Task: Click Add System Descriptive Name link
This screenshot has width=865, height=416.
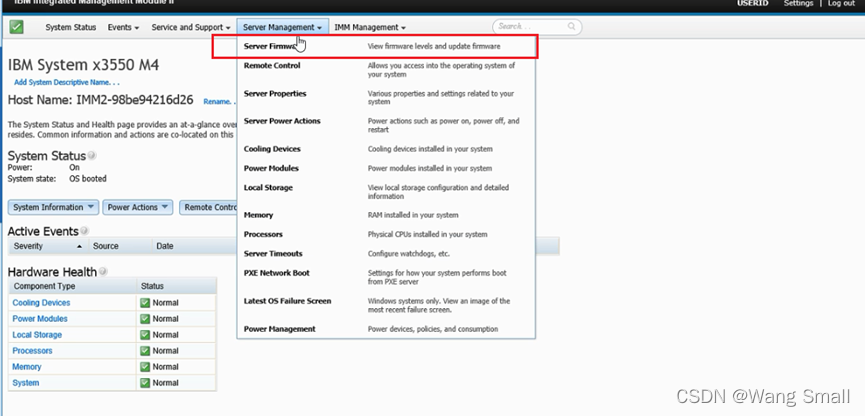Action: tap(67, 82)
